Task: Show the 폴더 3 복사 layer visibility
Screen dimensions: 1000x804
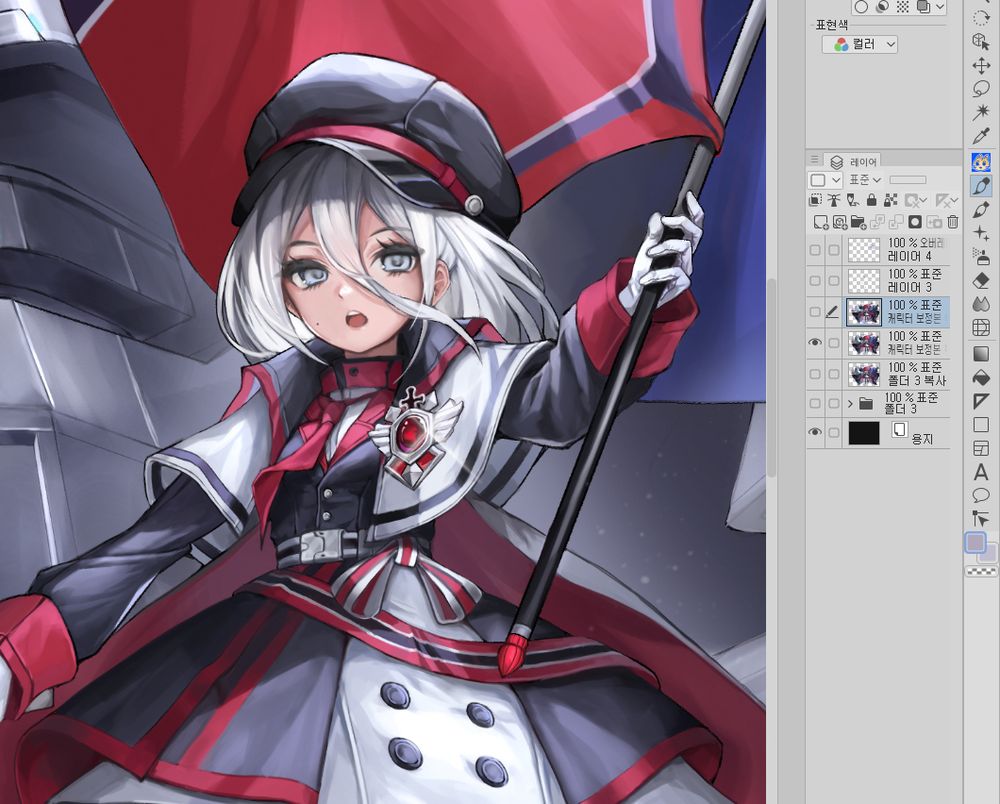Action: point(815,374)
